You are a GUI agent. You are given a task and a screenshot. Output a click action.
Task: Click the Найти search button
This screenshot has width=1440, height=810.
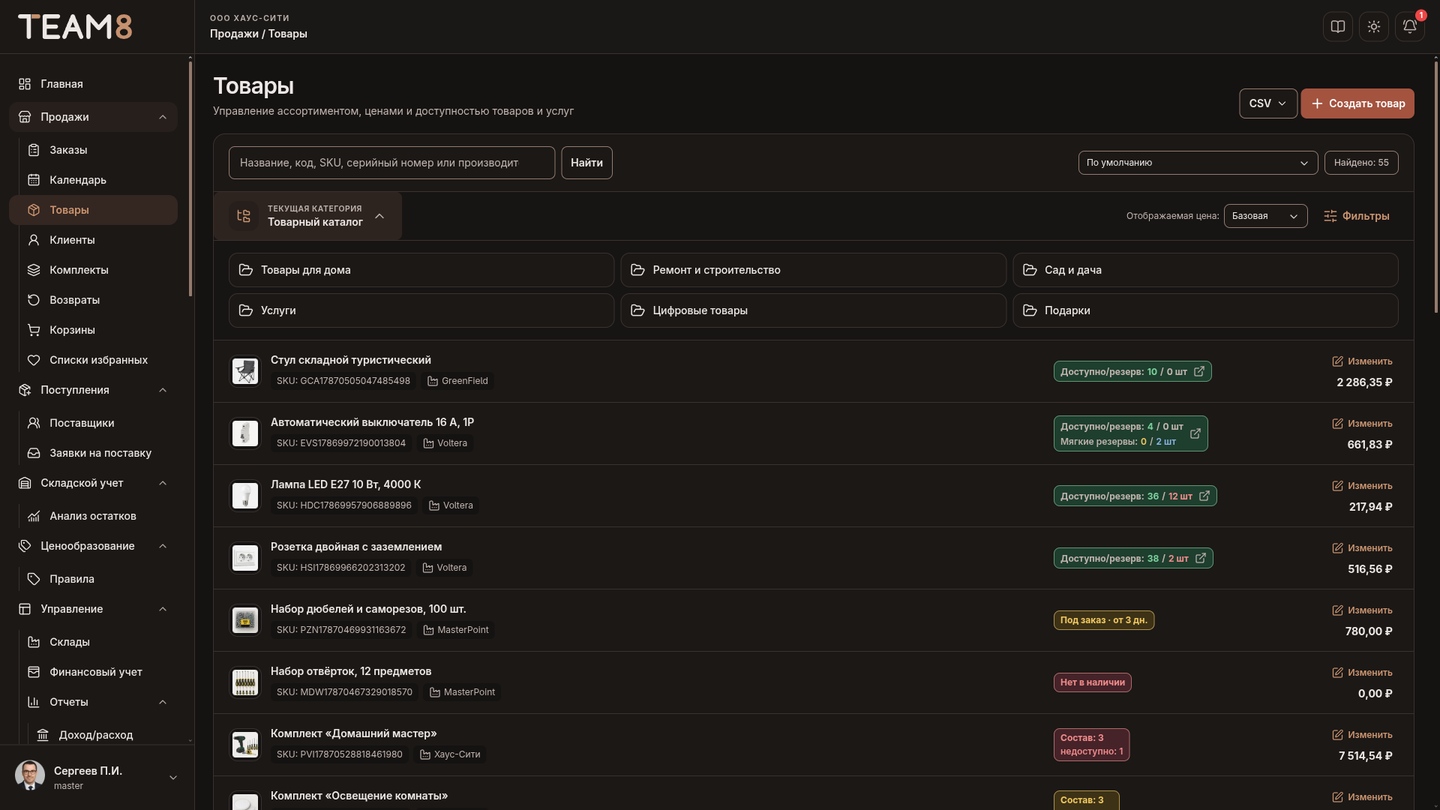(587, 163)
